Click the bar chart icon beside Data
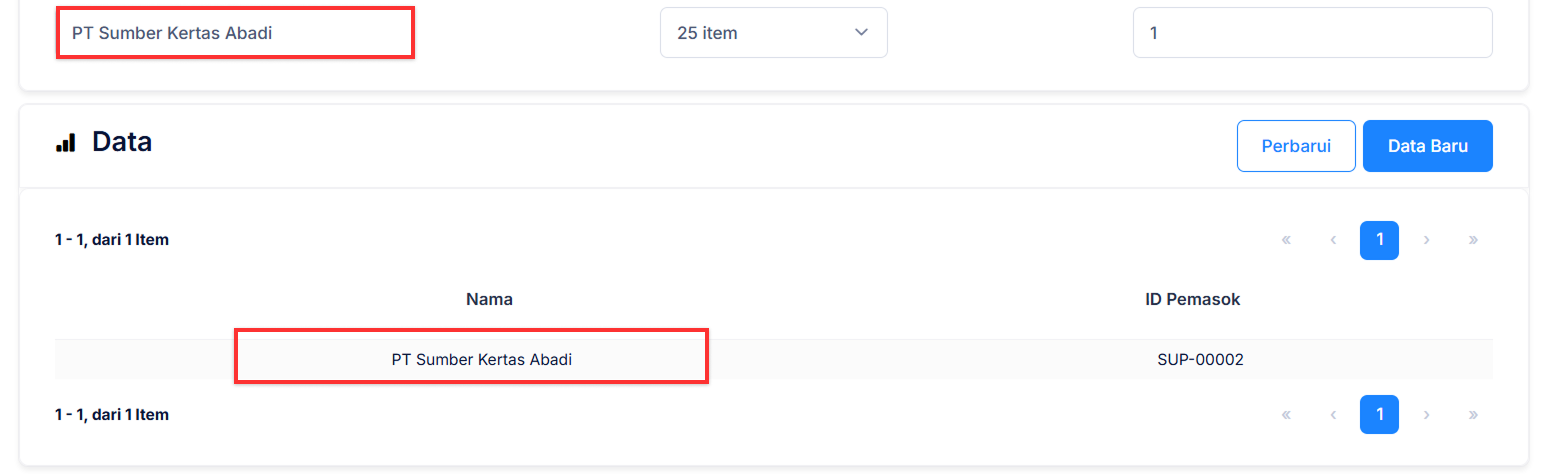This screenshot has width=1555, height=474. (x=65, y=143)
